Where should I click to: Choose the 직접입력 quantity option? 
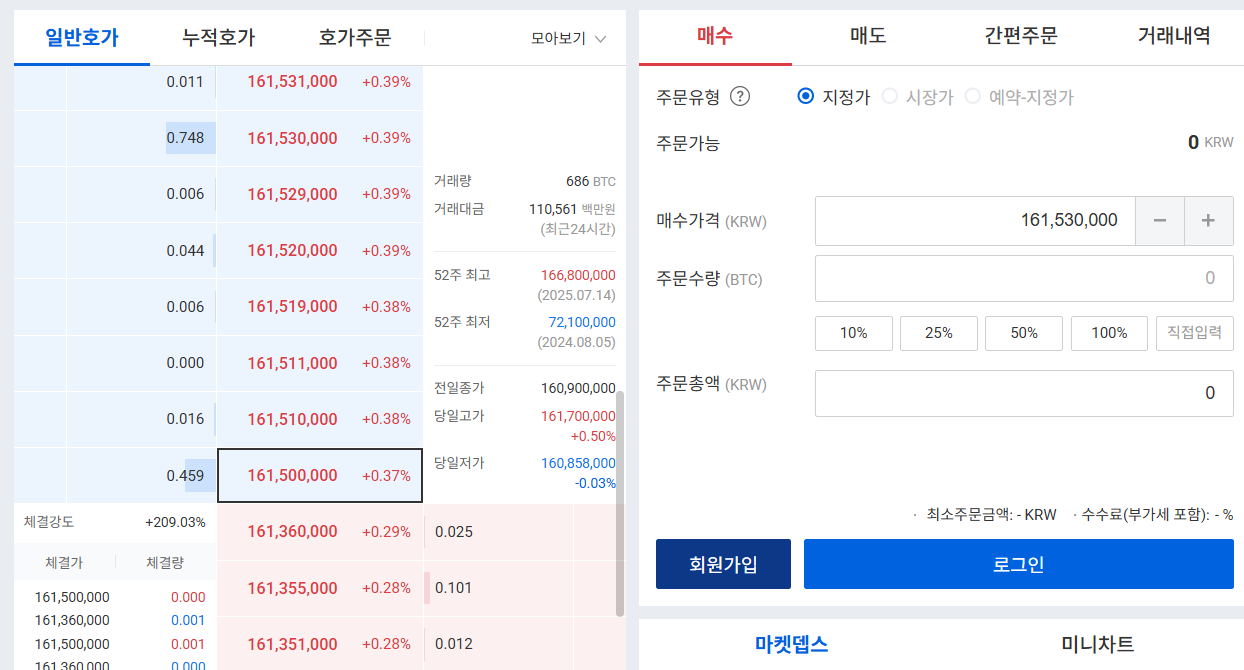pyautogui.click(x=1195, y=333)
